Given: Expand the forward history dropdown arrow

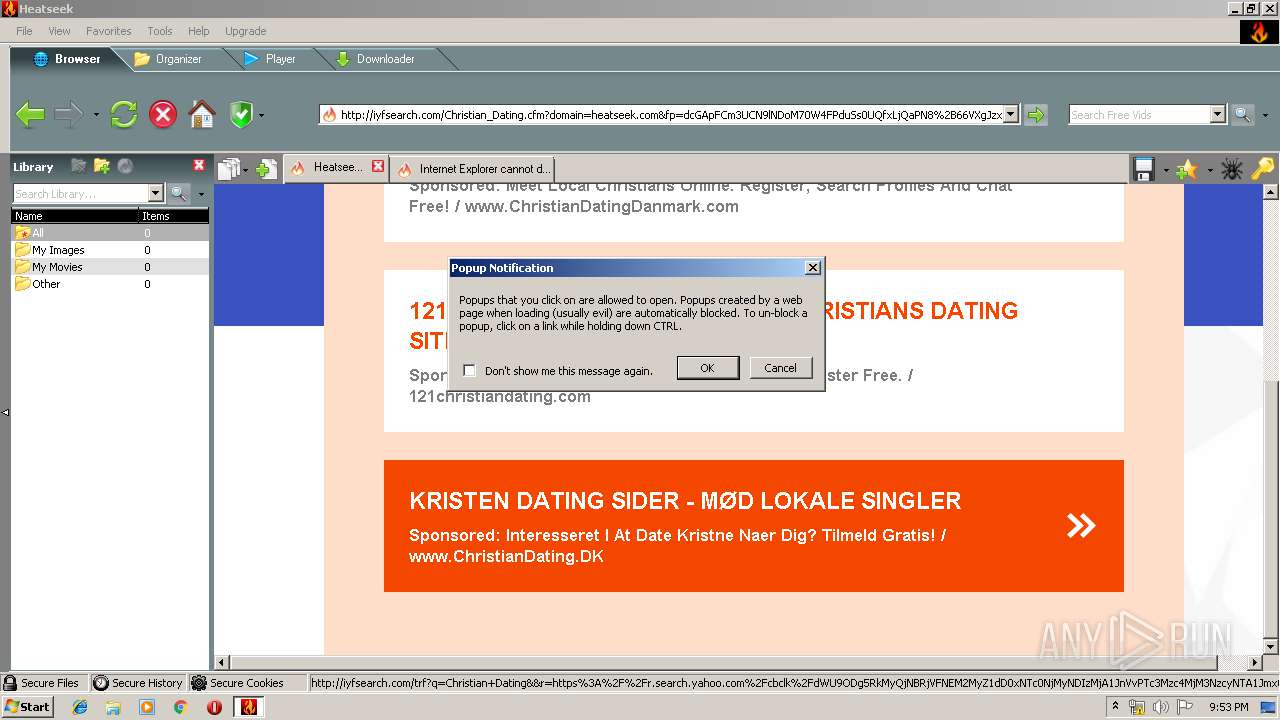Looking at the screenshot, I should click(96, 115).
